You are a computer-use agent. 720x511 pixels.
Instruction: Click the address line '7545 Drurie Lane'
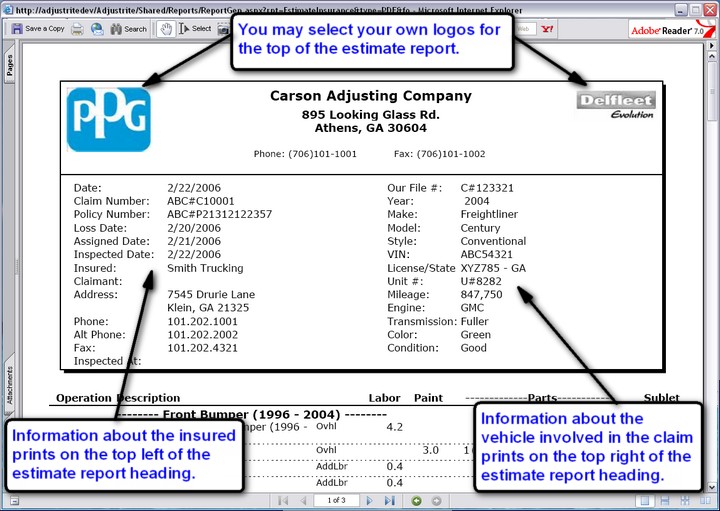pyautogui.click(x=211, y=294)
